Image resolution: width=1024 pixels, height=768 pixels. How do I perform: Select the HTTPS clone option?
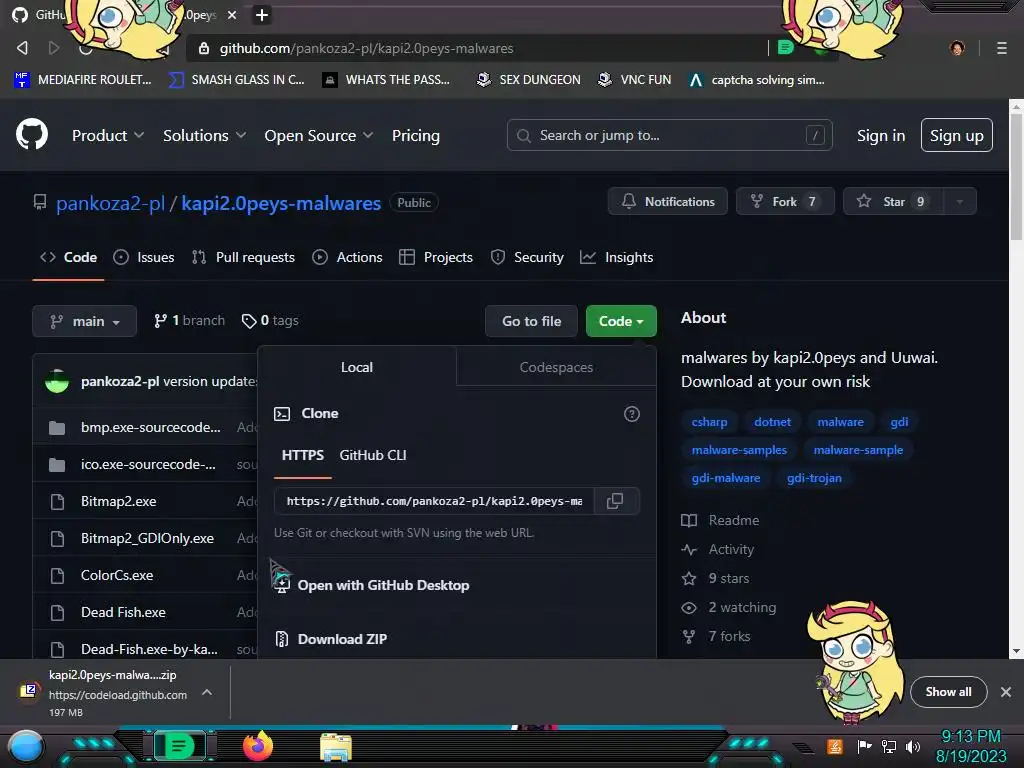(302, 455)
